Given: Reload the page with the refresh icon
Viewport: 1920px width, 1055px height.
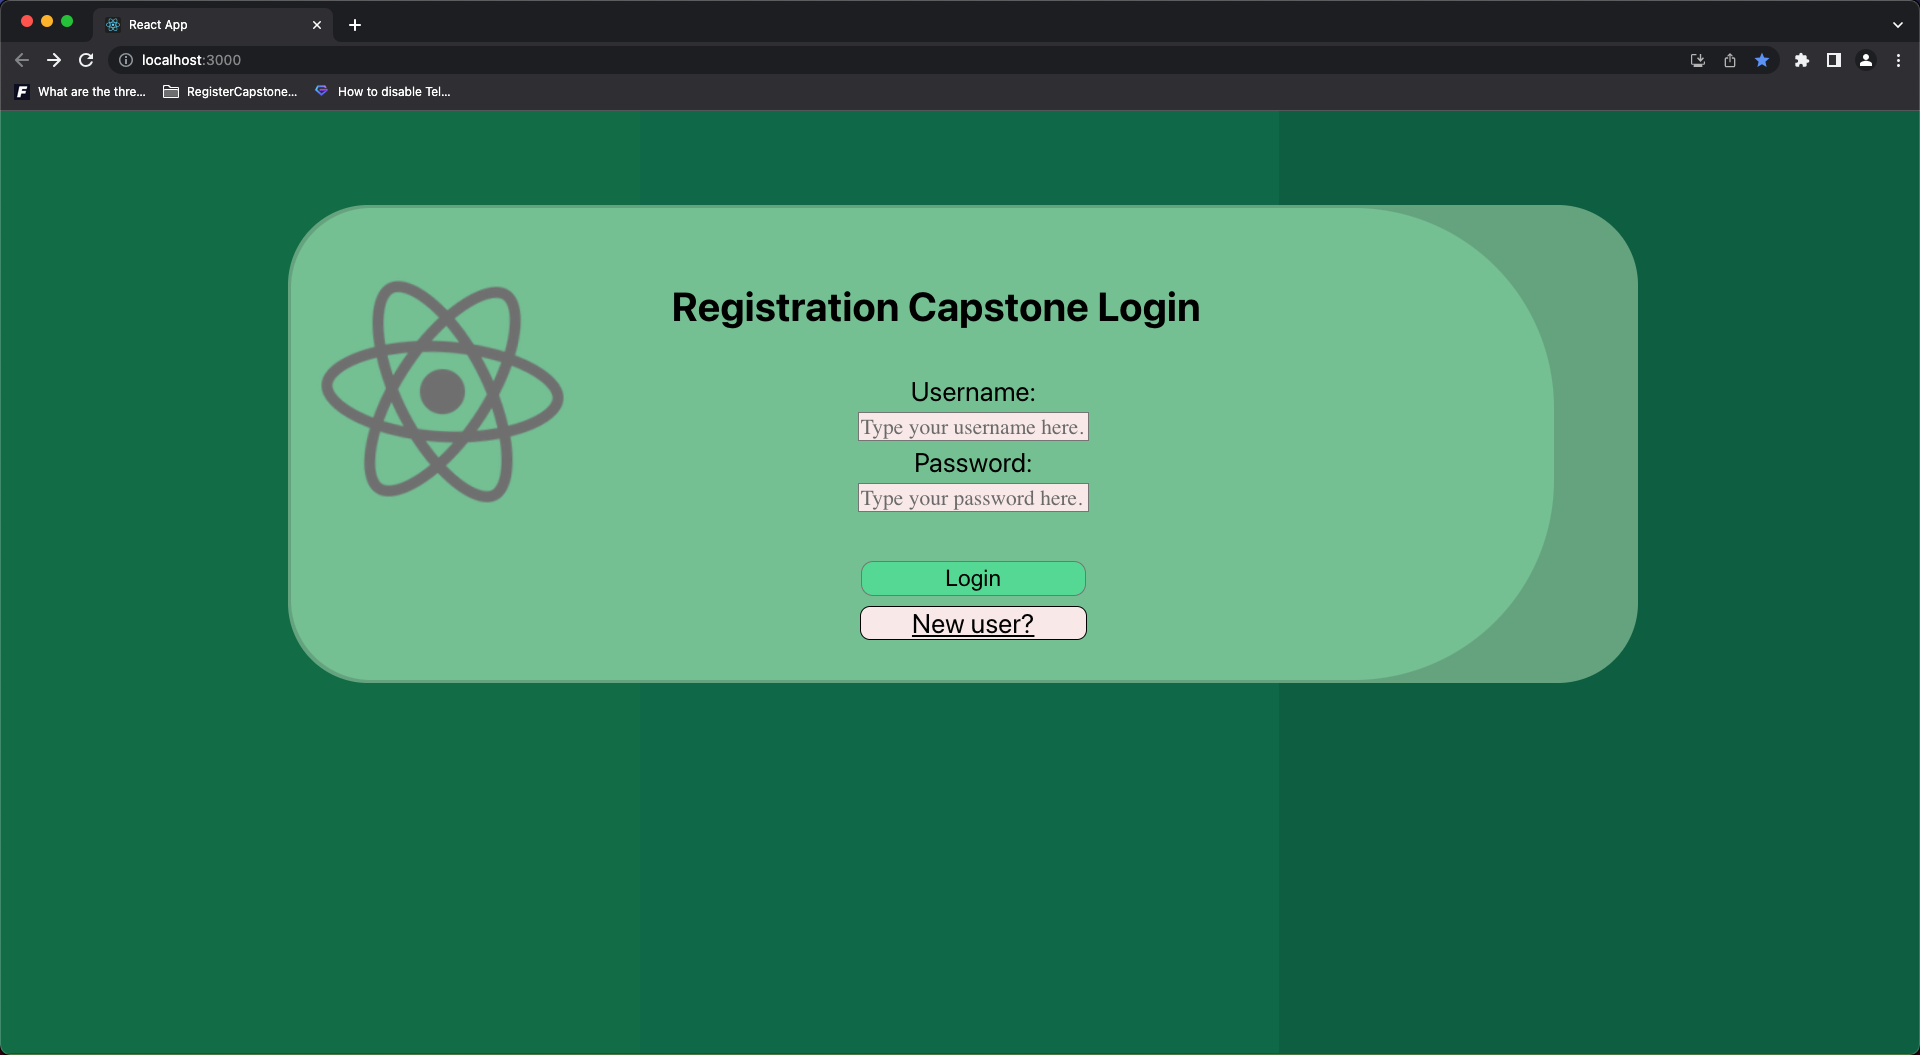Looking at the screenshot, I should tap(86, 60).
